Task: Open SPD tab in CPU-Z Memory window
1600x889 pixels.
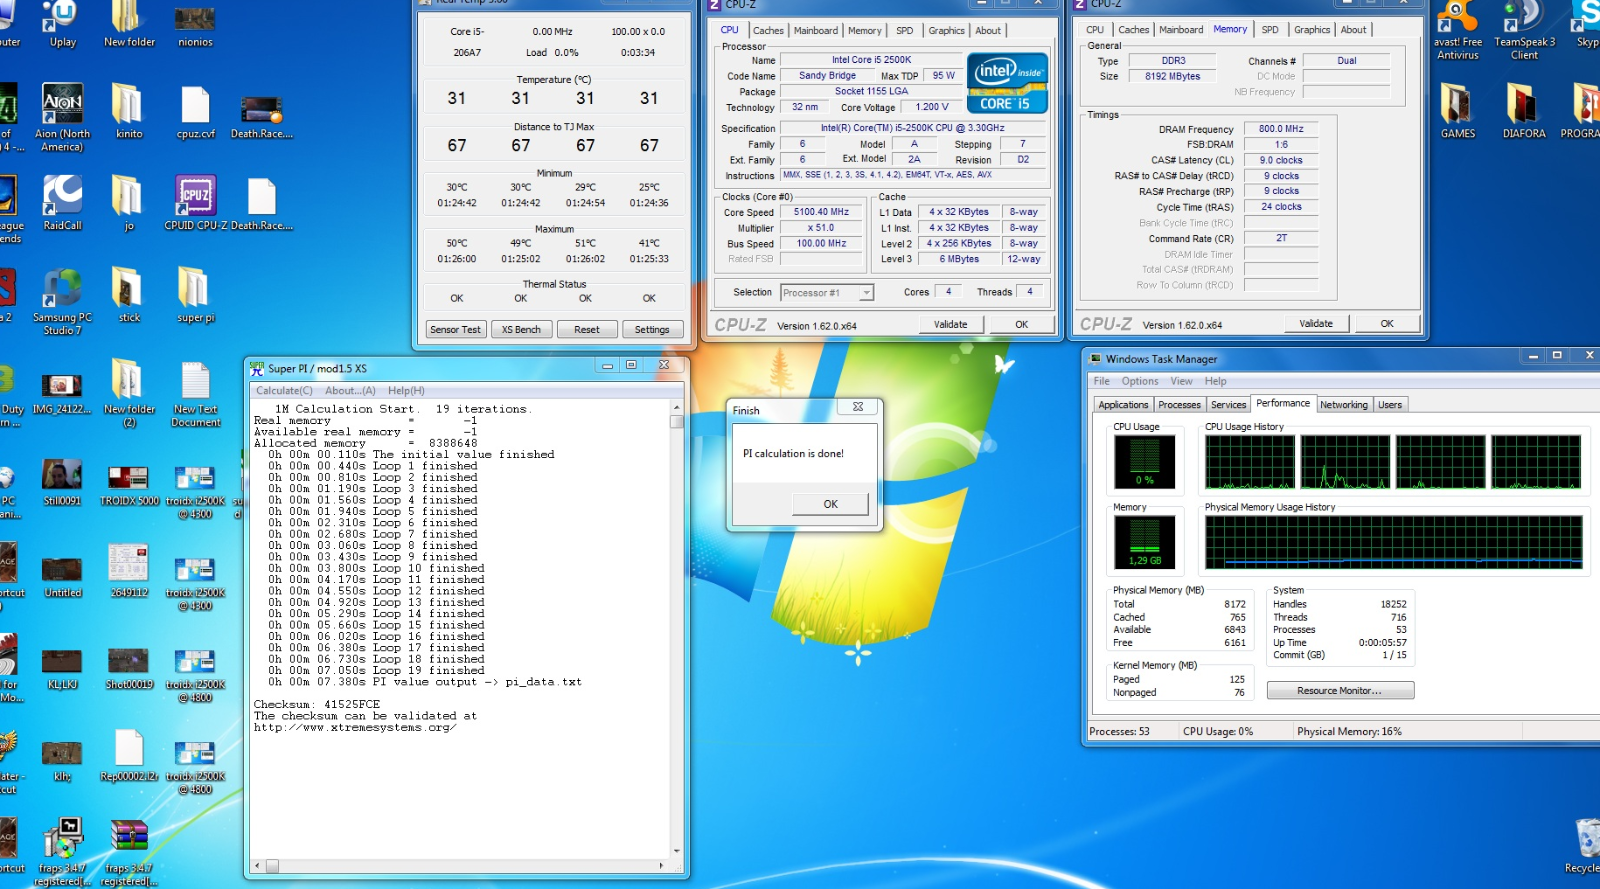Action: coord(1269,30)
